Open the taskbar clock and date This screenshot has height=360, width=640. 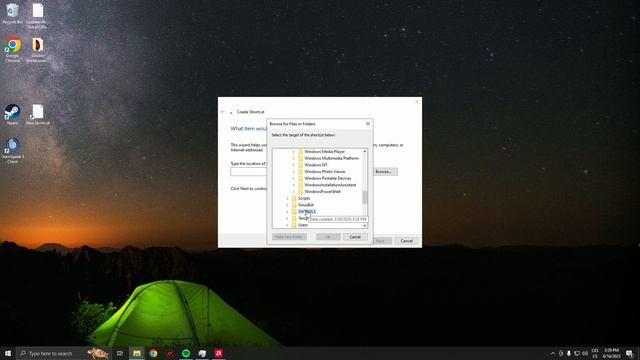coord(611,353)
